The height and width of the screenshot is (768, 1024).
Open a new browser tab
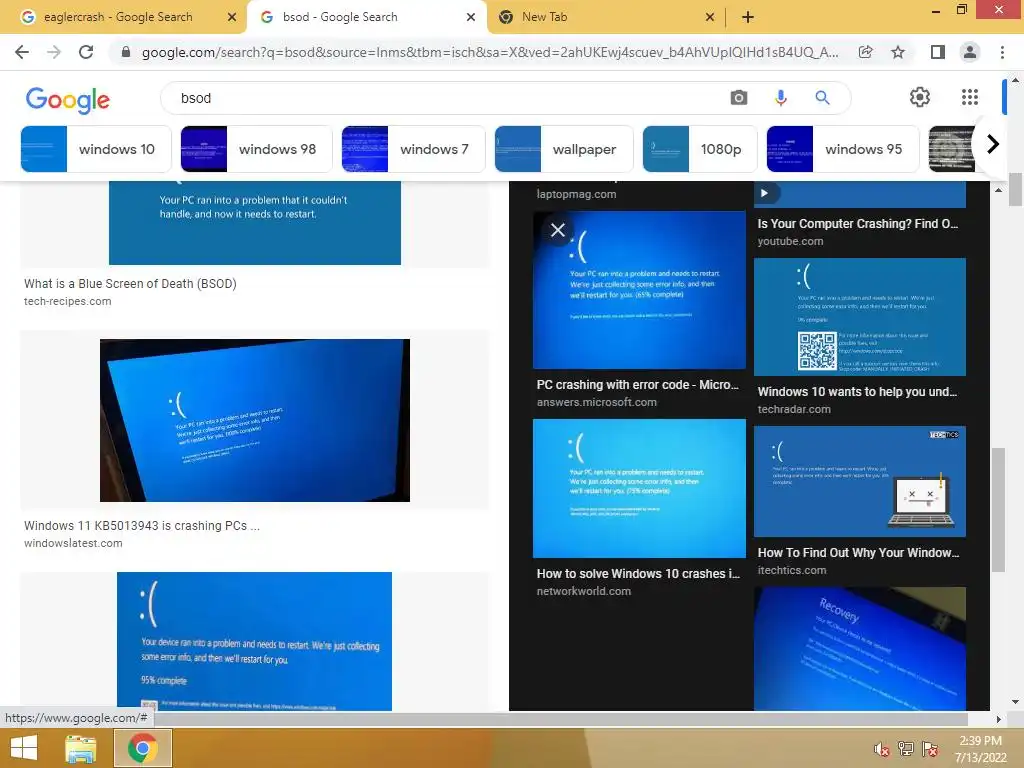[x=748, y=17]
